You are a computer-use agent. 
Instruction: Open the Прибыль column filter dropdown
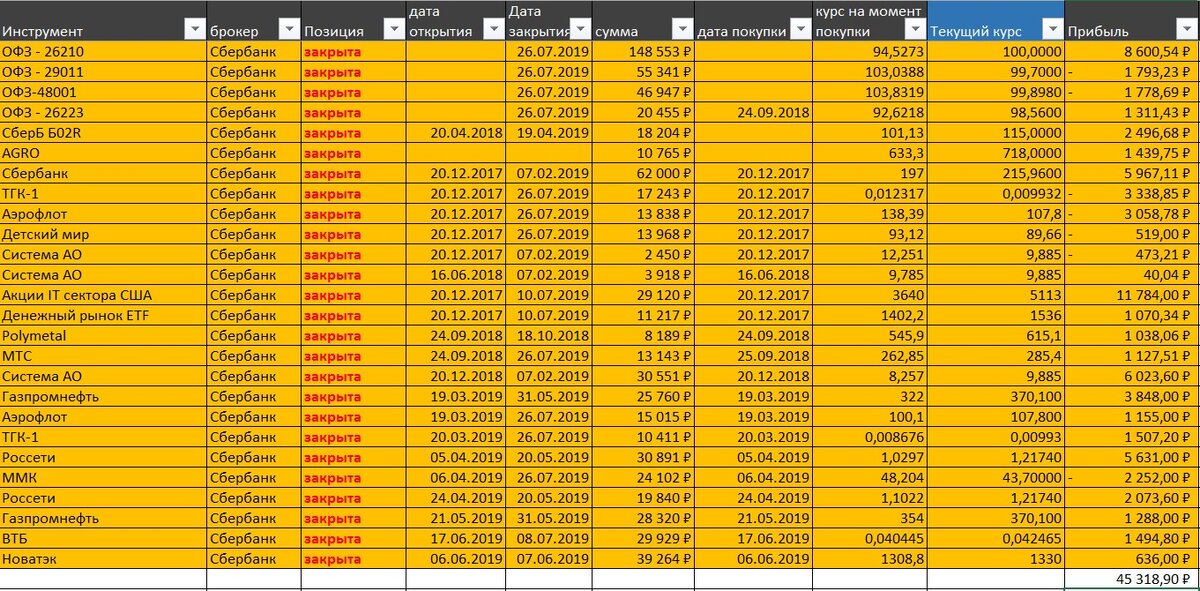click(x=1186, y=30)
